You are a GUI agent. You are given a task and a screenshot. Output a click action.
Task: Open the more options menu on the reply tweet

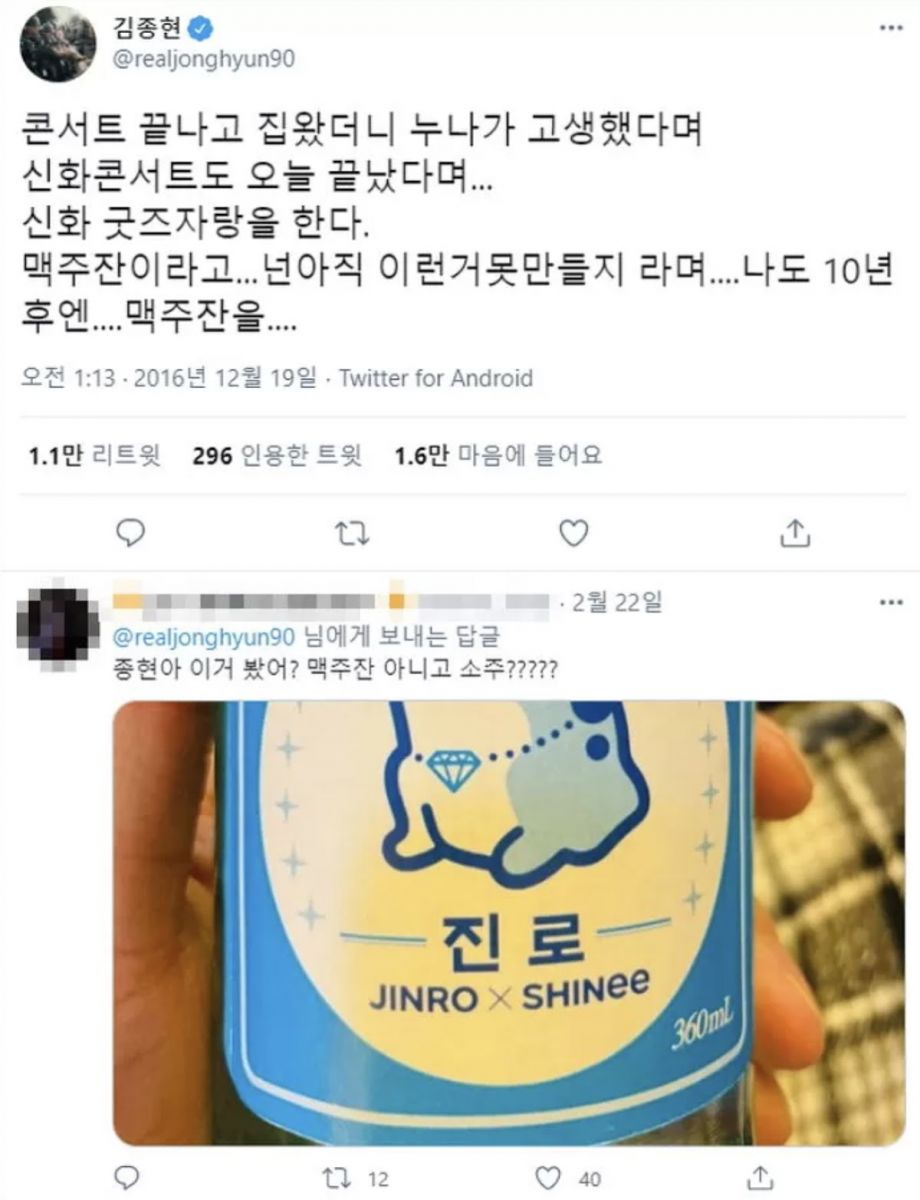click(x=889, y=604)
